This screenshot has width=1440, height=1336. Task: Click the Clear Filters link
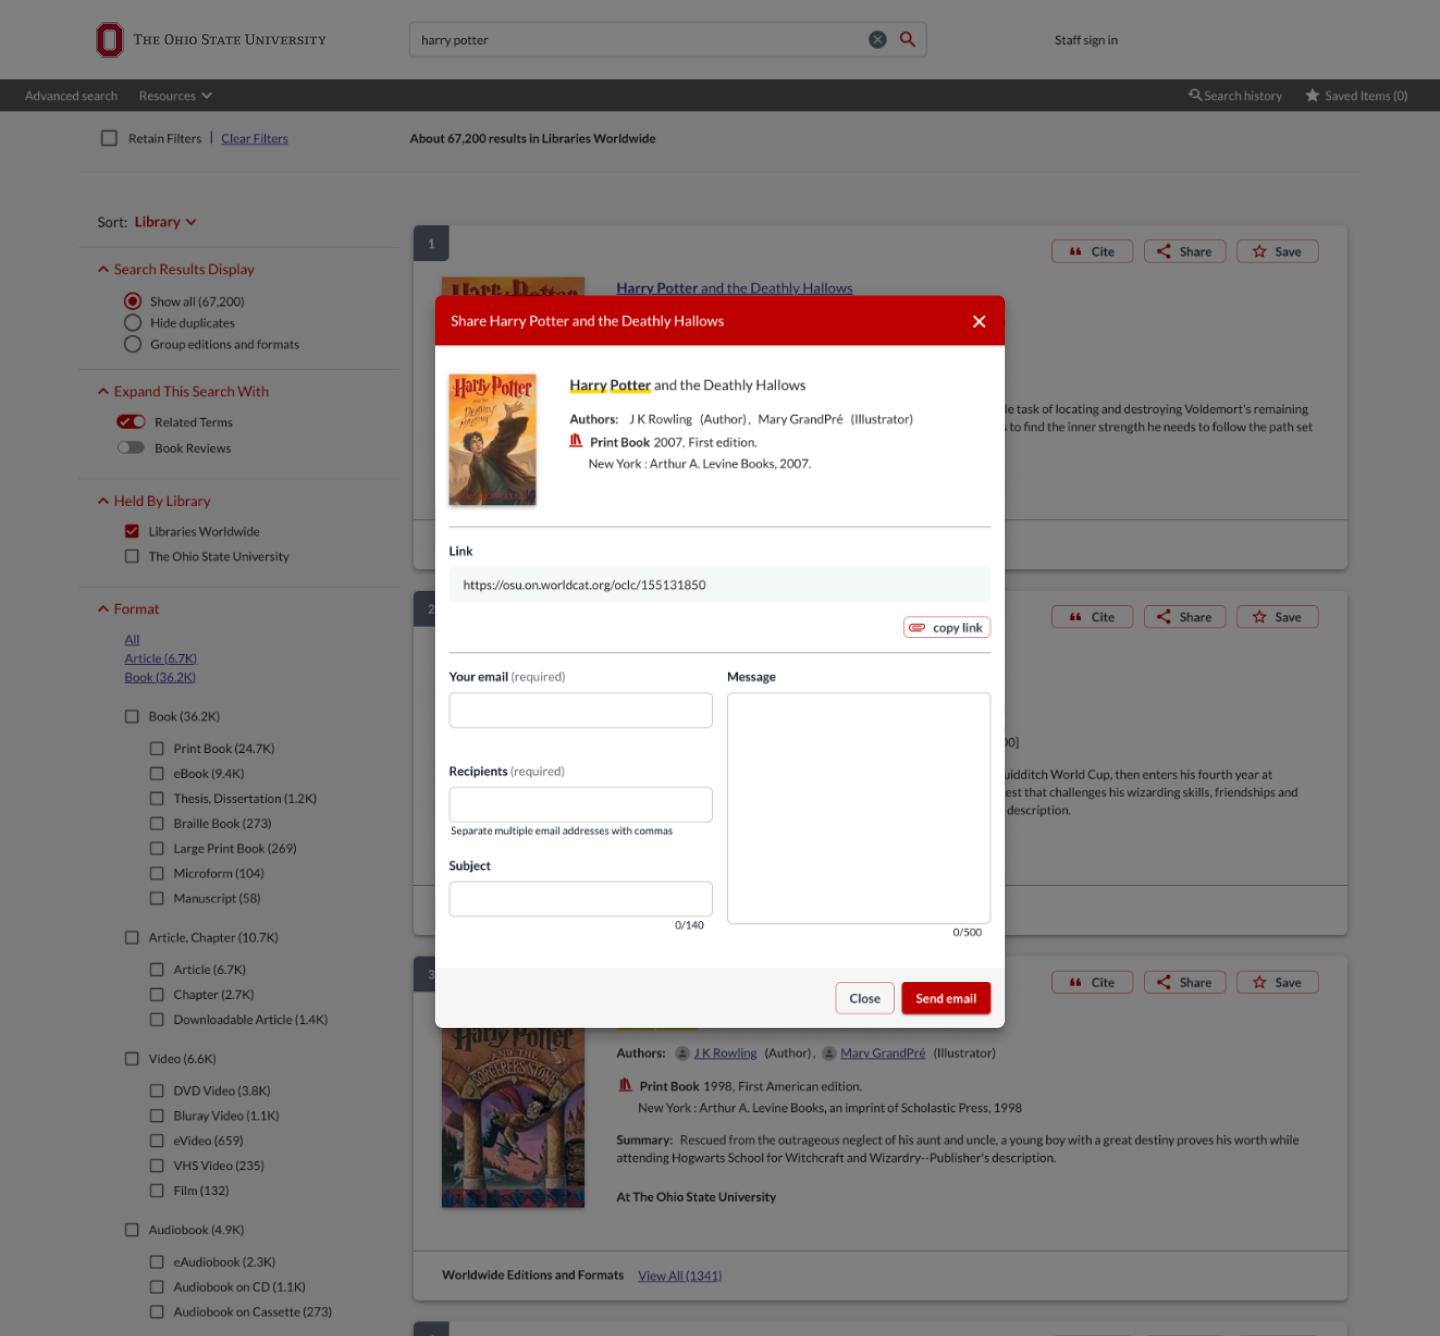(254, 139)
